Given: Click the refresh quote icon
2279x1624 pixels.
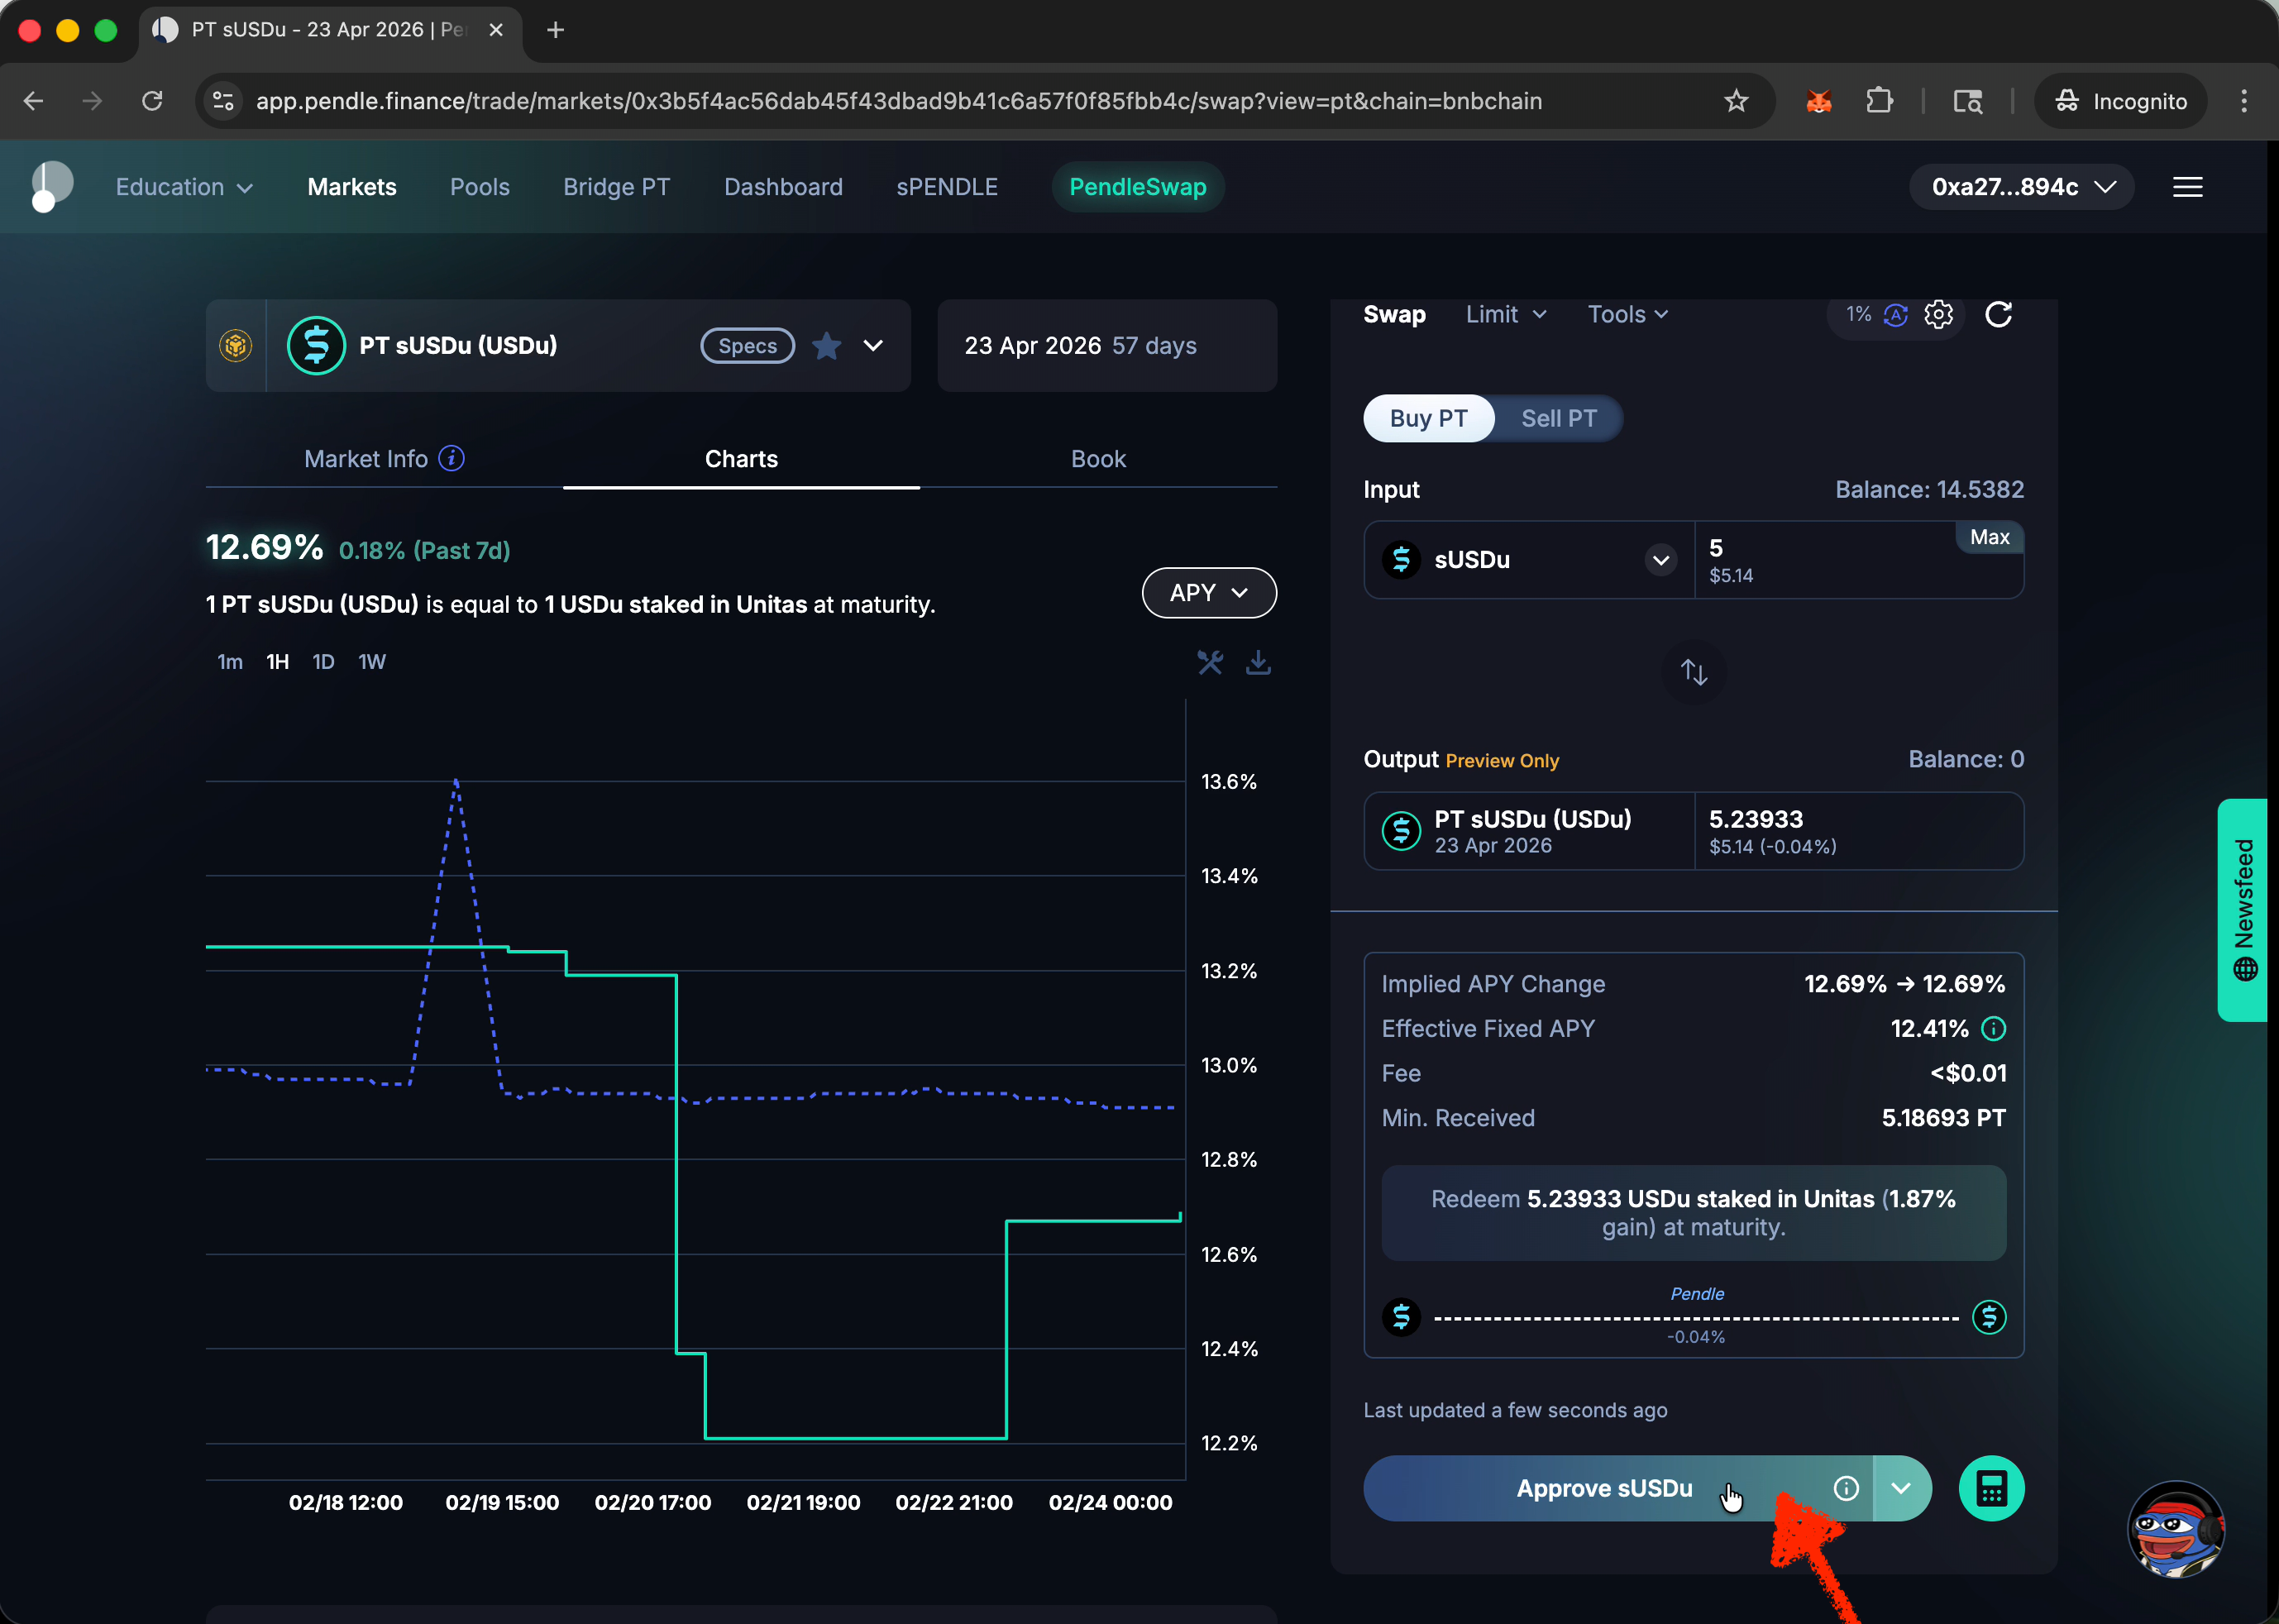Looking at the screenshot, I should pyautogui.click(x=1998, y=314).
